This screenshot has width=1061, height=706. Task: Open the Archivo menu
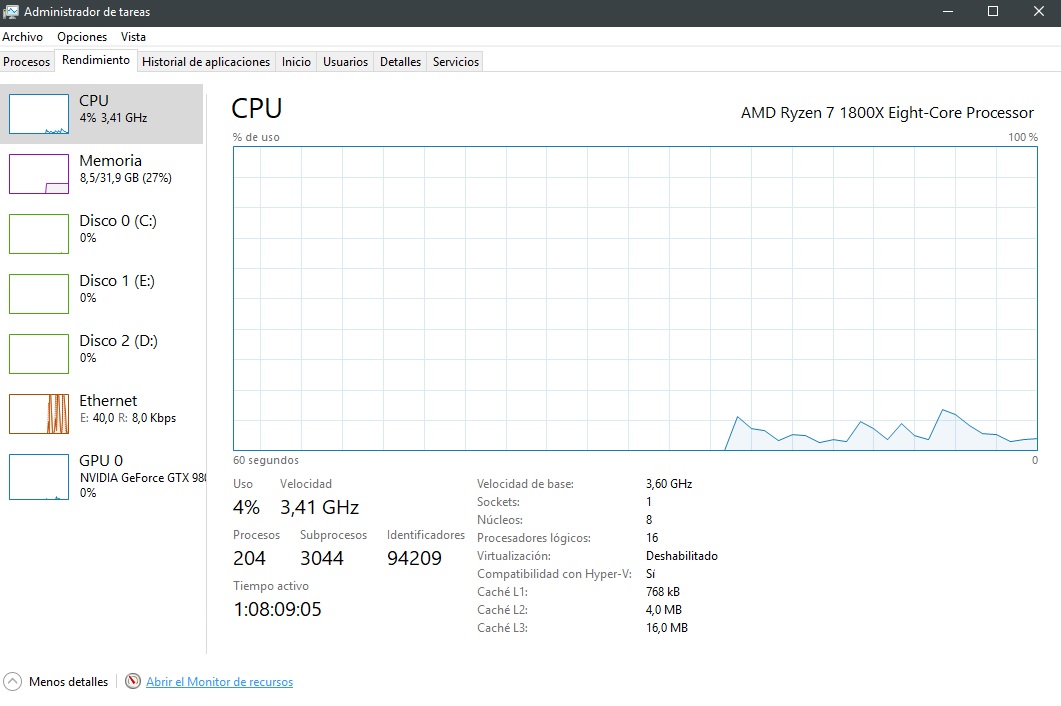22,37
